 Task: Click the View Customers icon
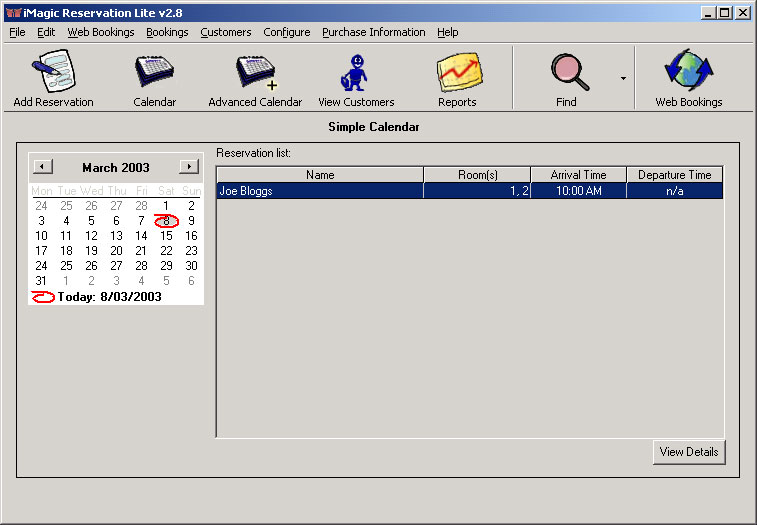click(355, 72)
